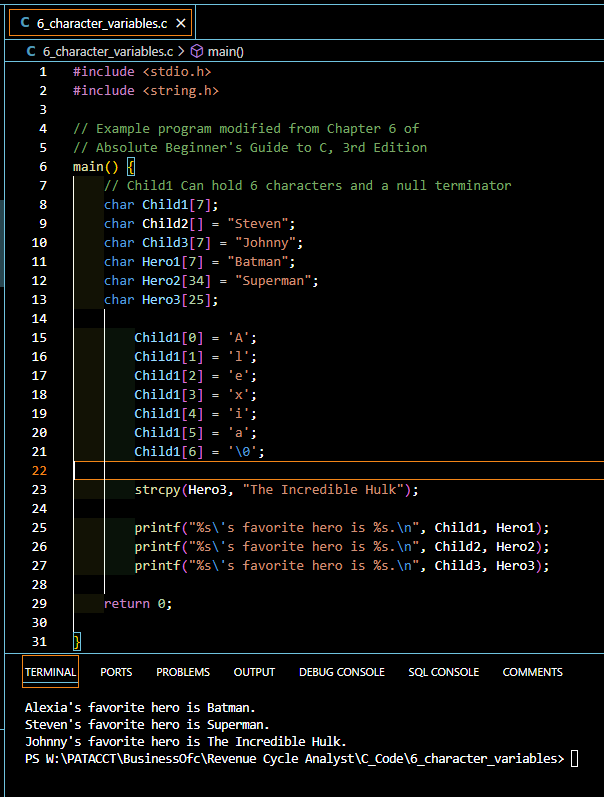Click the PS W:\PATACCT terminal path

[294, 758]
